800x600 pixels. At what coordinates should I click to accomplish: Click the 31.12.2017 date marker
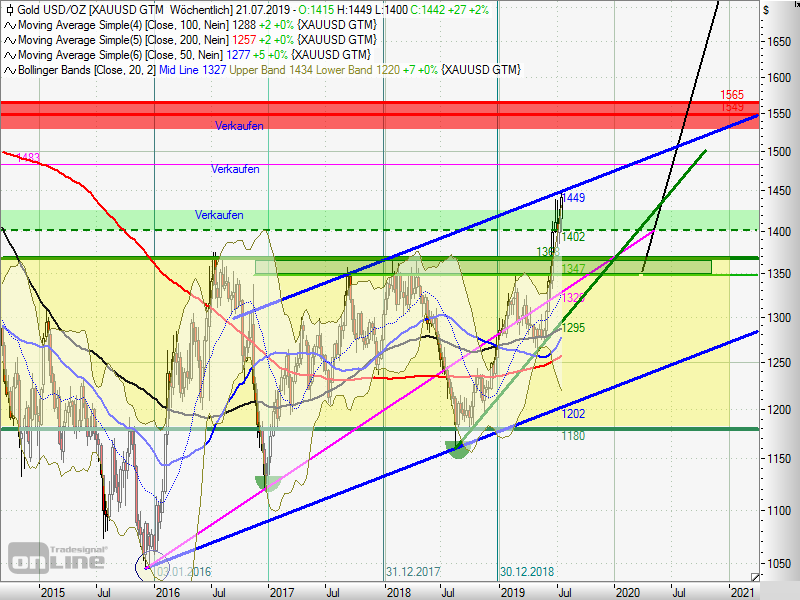[x=413, y=571]
